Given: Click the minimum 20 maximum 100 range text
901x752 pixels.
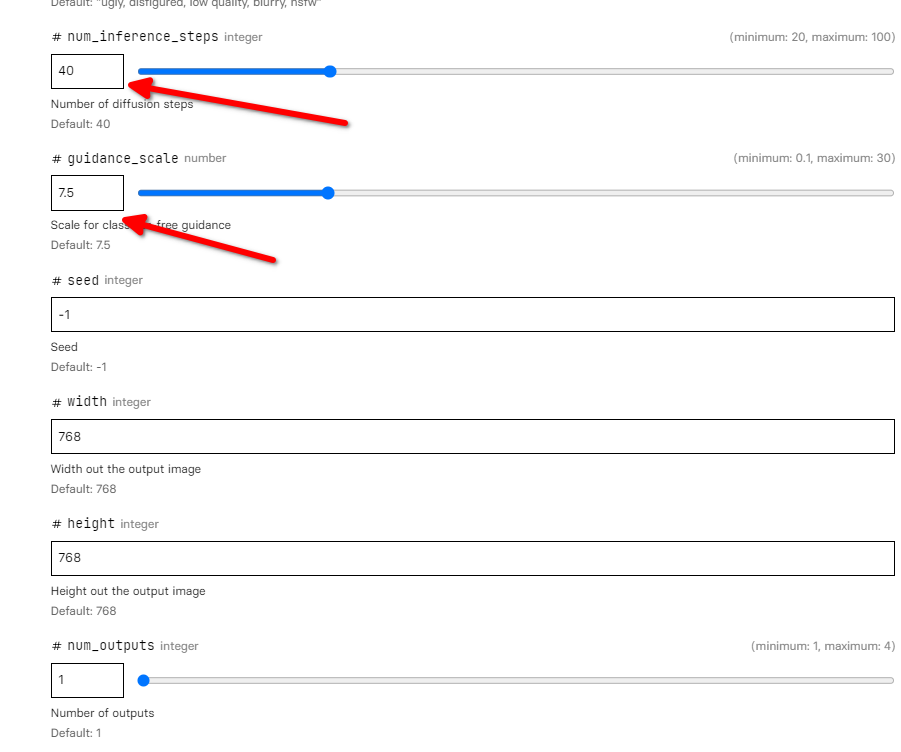Looking at the screenshot, I should coord(810,36).
